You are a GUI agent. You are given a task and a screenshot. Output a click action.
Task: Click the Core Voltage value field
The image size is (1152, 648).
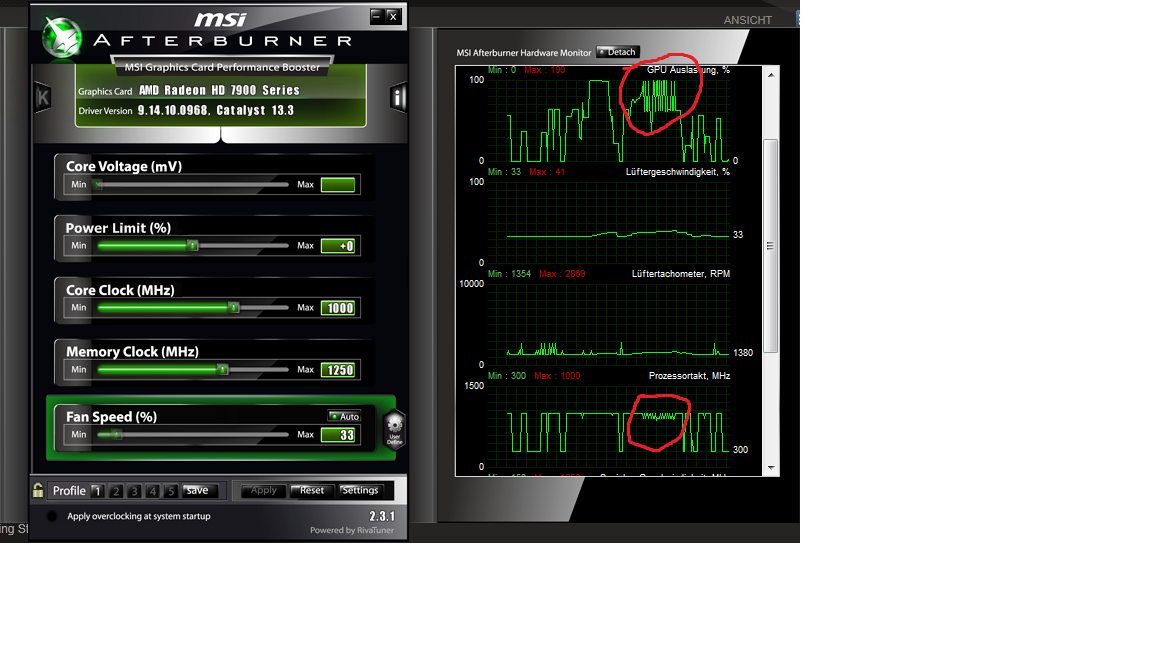338,184
